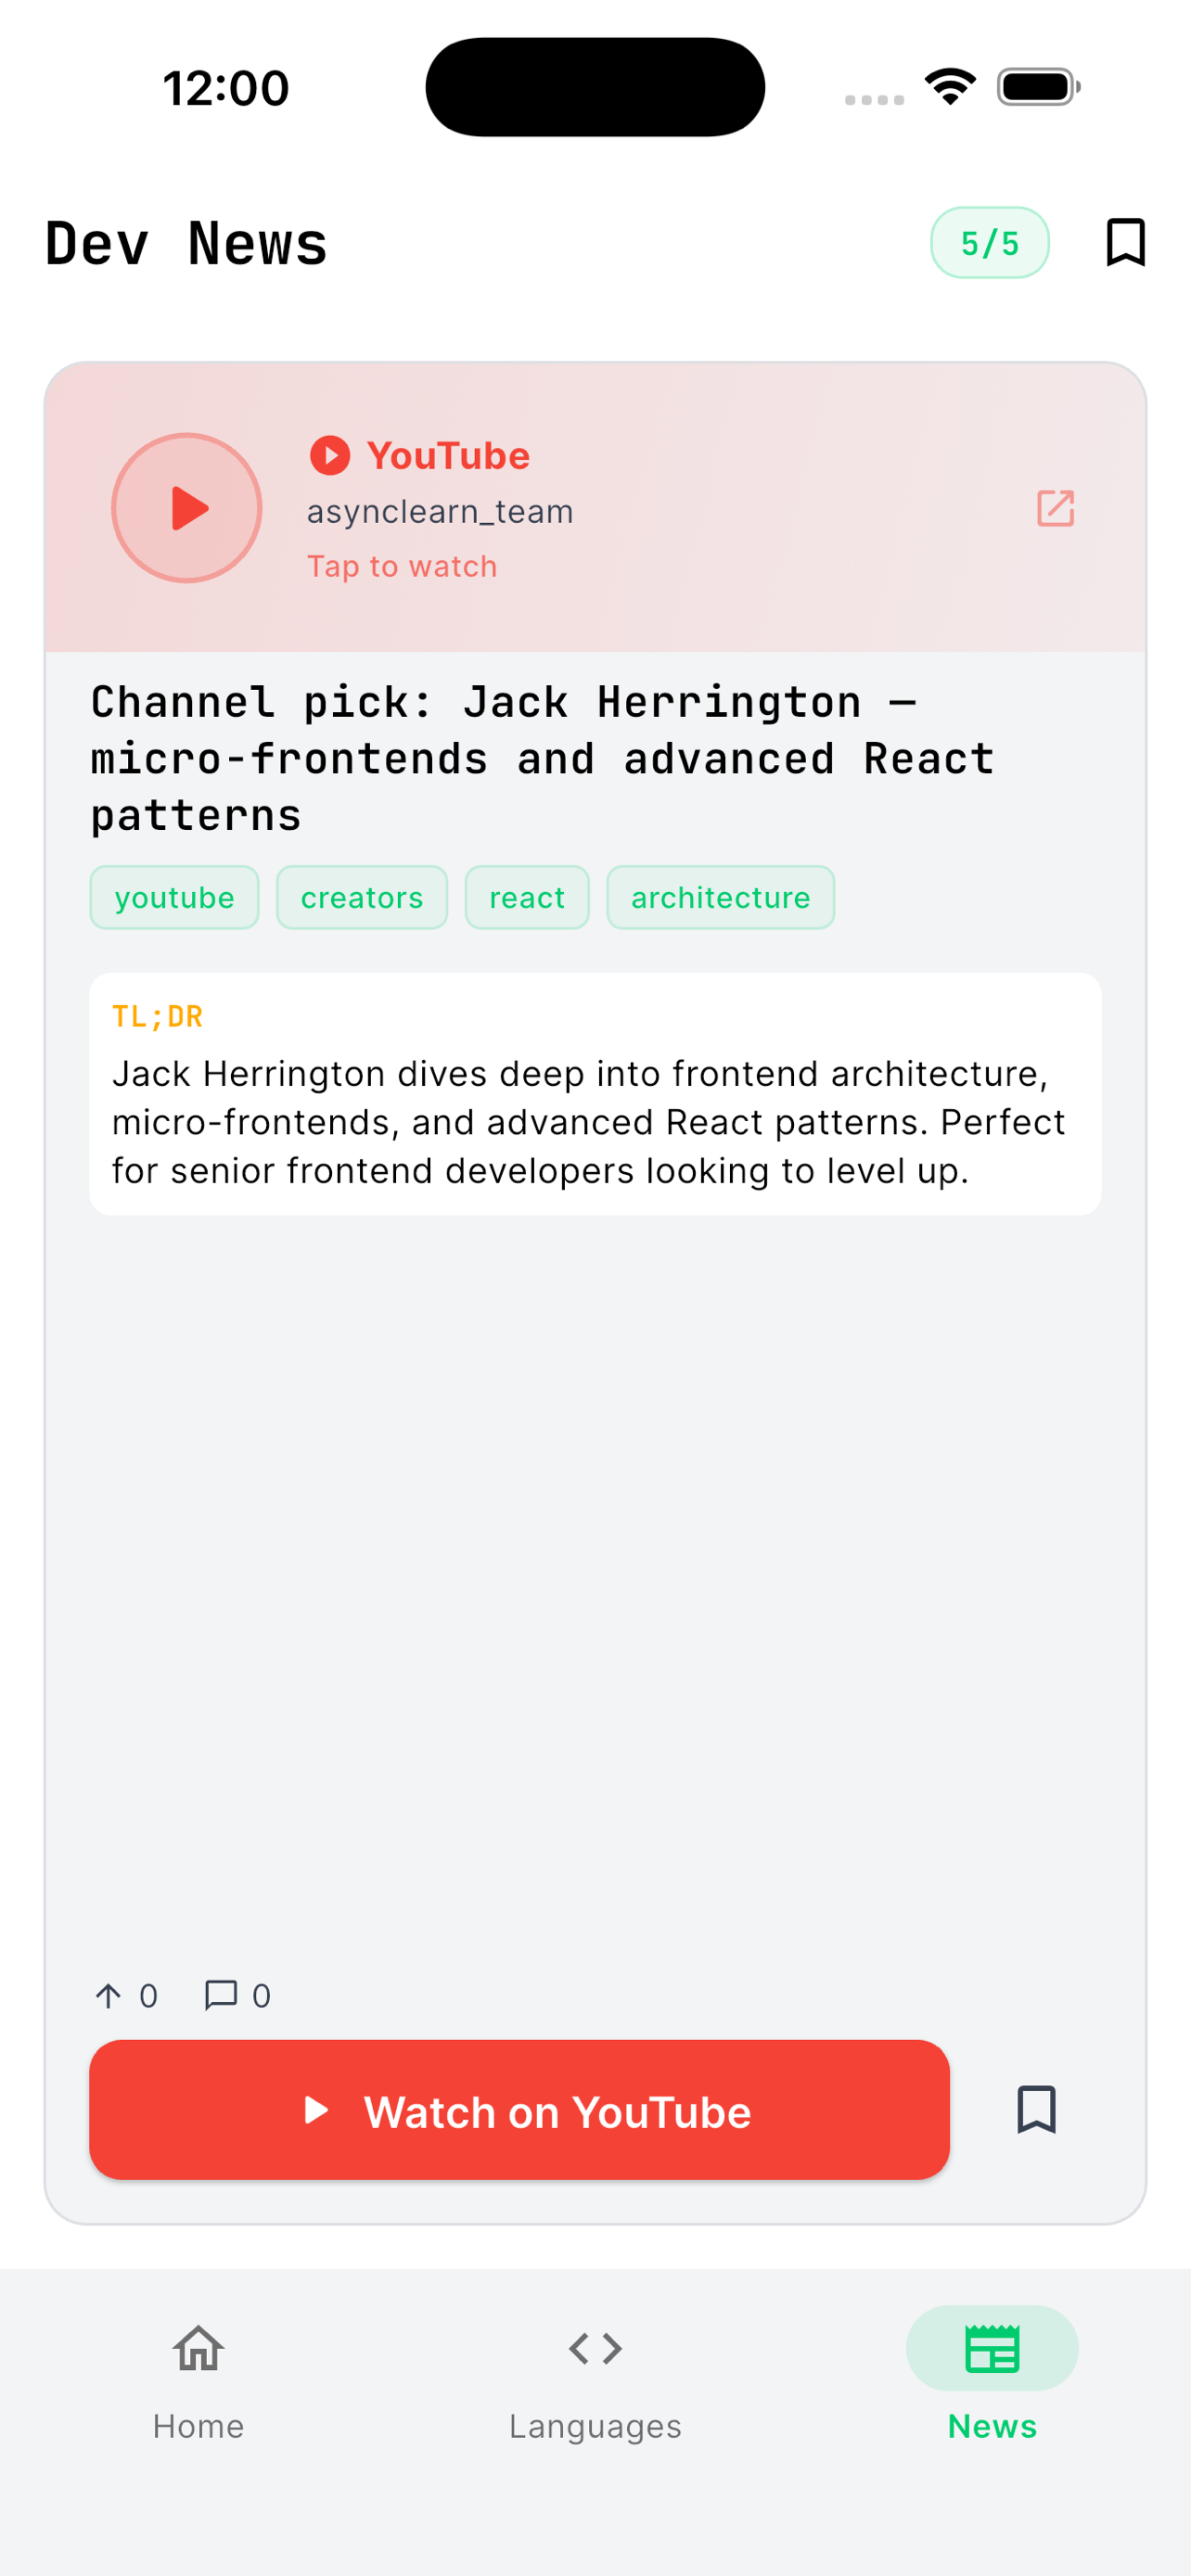The height and width of the screenshot is (2576, 1191).
Task: Tap the 5/5 progress counter badge
Action: tap(989, 243)
